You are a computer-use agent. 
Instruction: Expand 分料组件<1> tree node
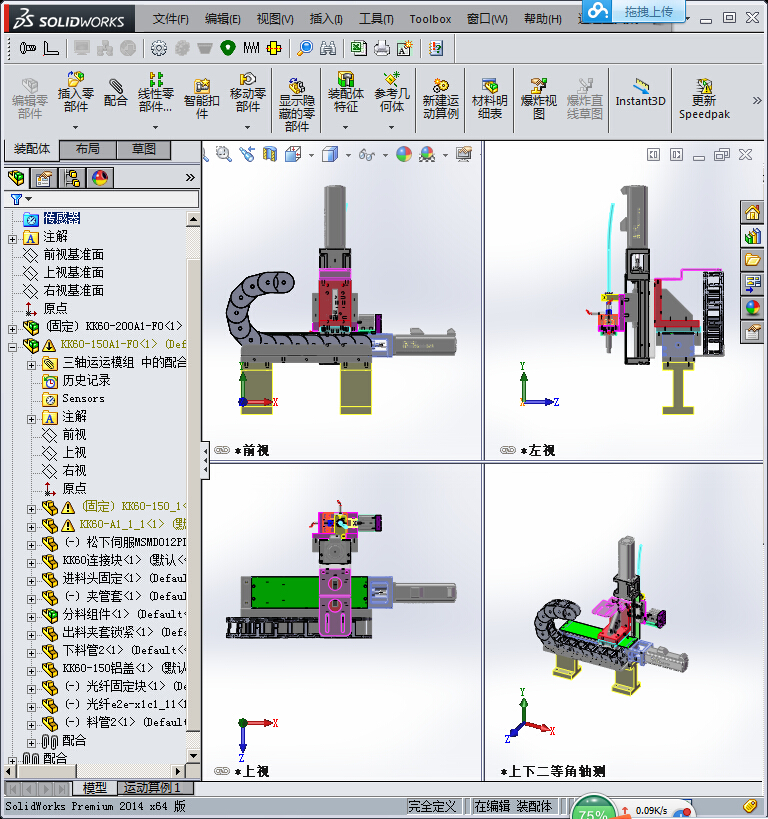(x=31, y=617)
